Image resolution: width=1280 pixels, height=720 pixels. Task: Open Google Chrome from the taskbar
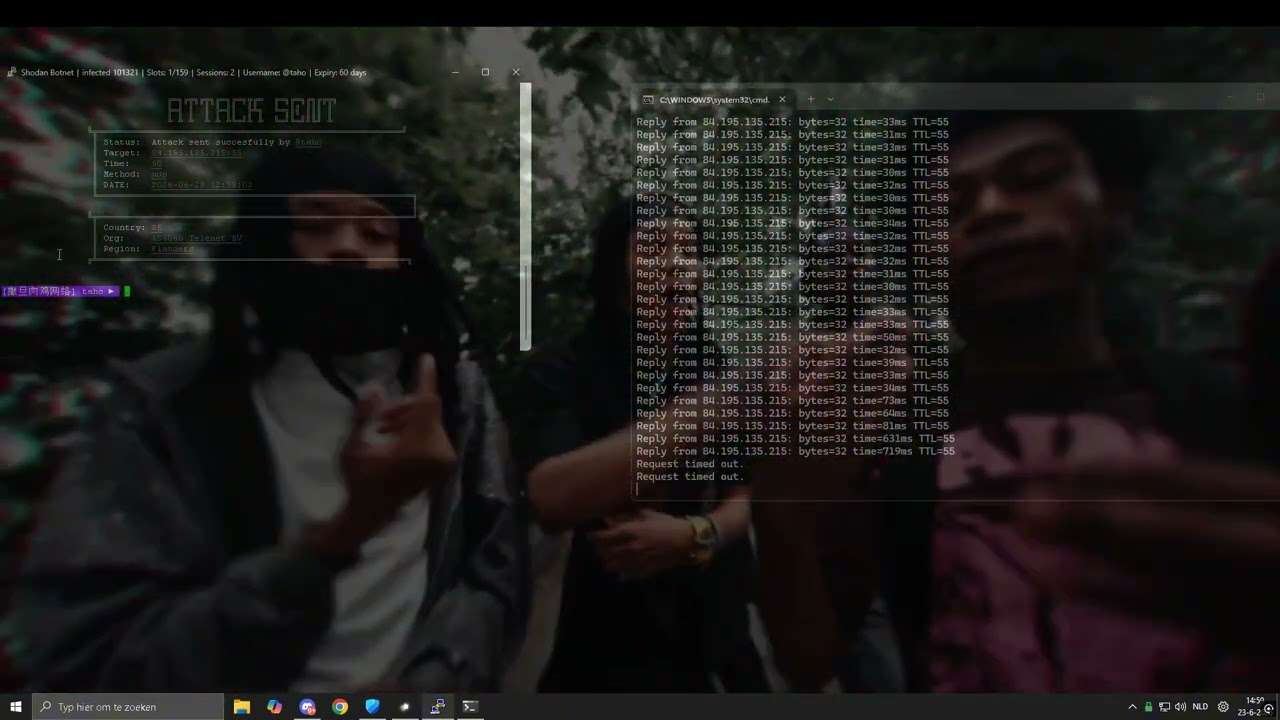click(x=340, y=707)
